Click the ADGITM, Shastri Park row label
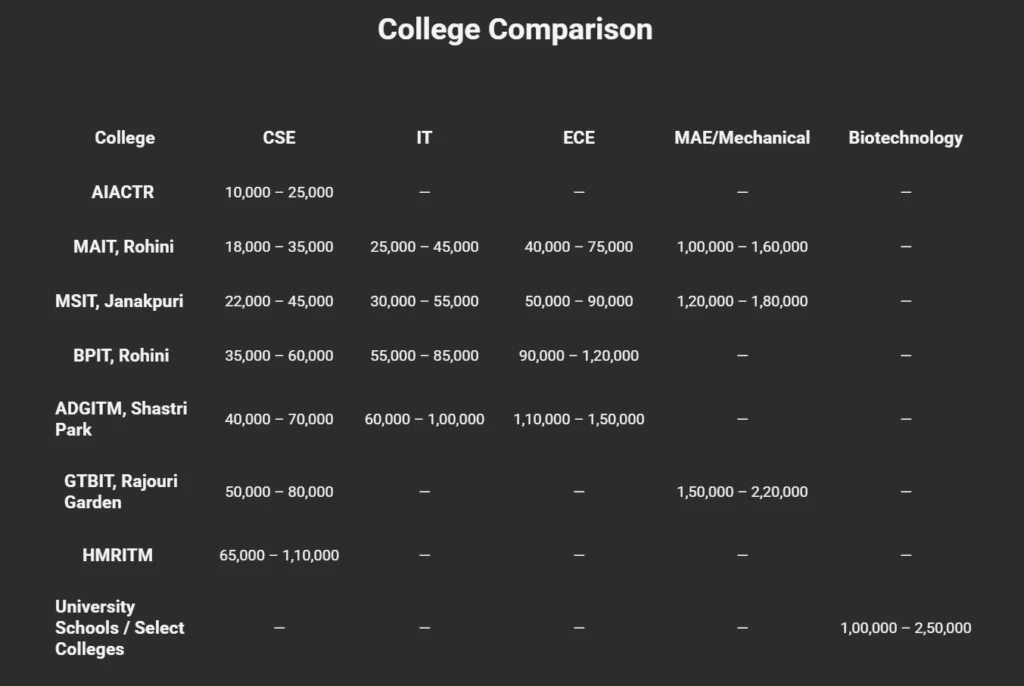This screenshot has width=1024, height=686. [121, 419]
